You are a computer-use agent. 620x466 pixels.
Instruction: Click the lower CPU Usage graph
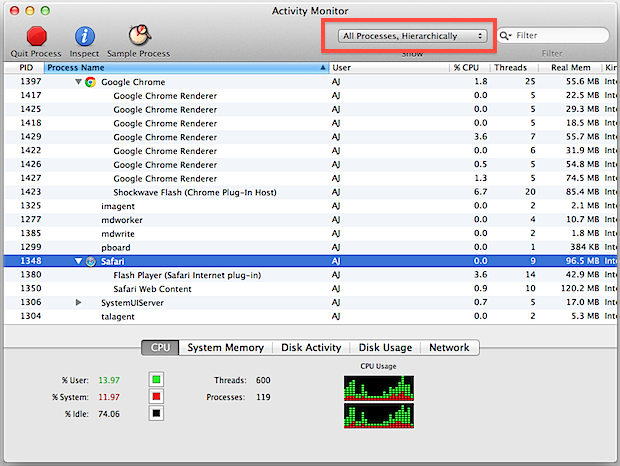point(379,416)
